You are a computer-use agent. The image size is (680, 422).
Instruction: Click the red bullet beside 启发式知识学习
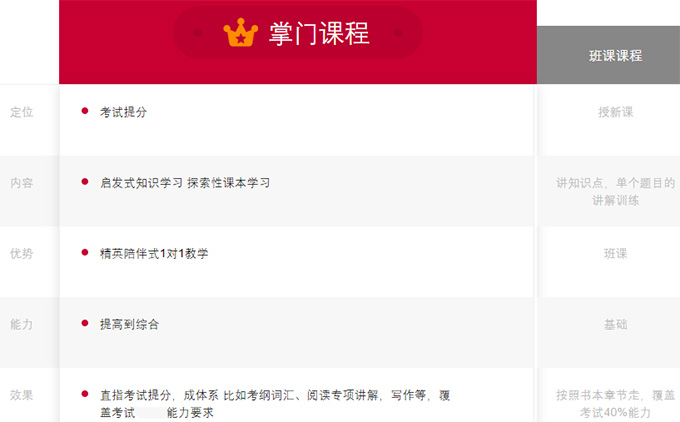click(x=85, y=182)
